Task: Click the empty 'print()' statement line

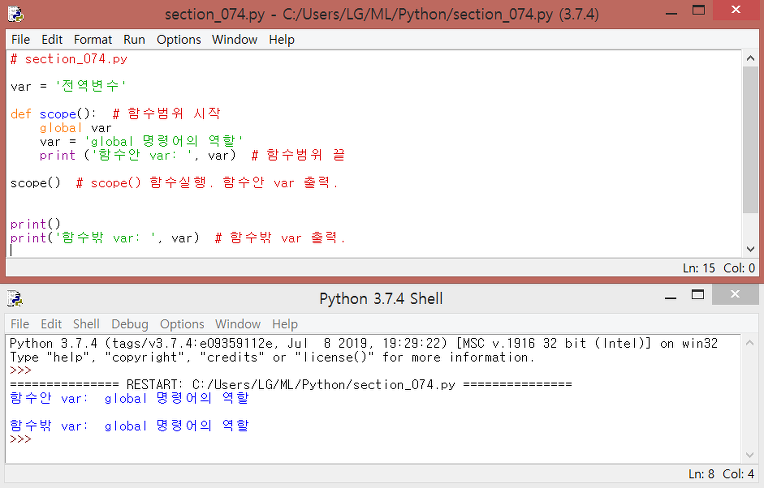Action: coord(35,224)
